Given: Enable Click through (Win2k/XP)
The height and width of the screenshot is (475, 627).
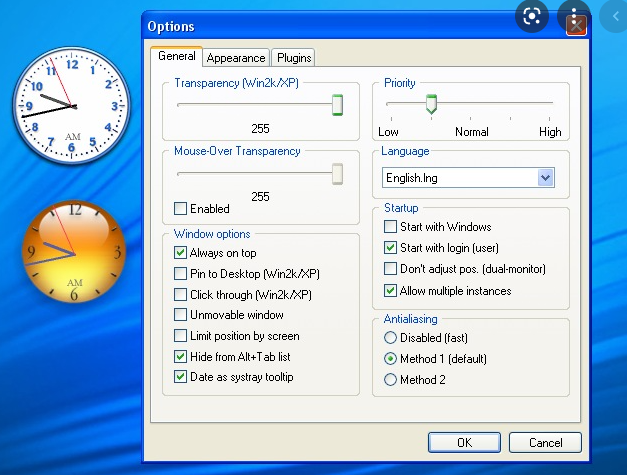Looking at the screenshot, I should (x=180, y=295).
